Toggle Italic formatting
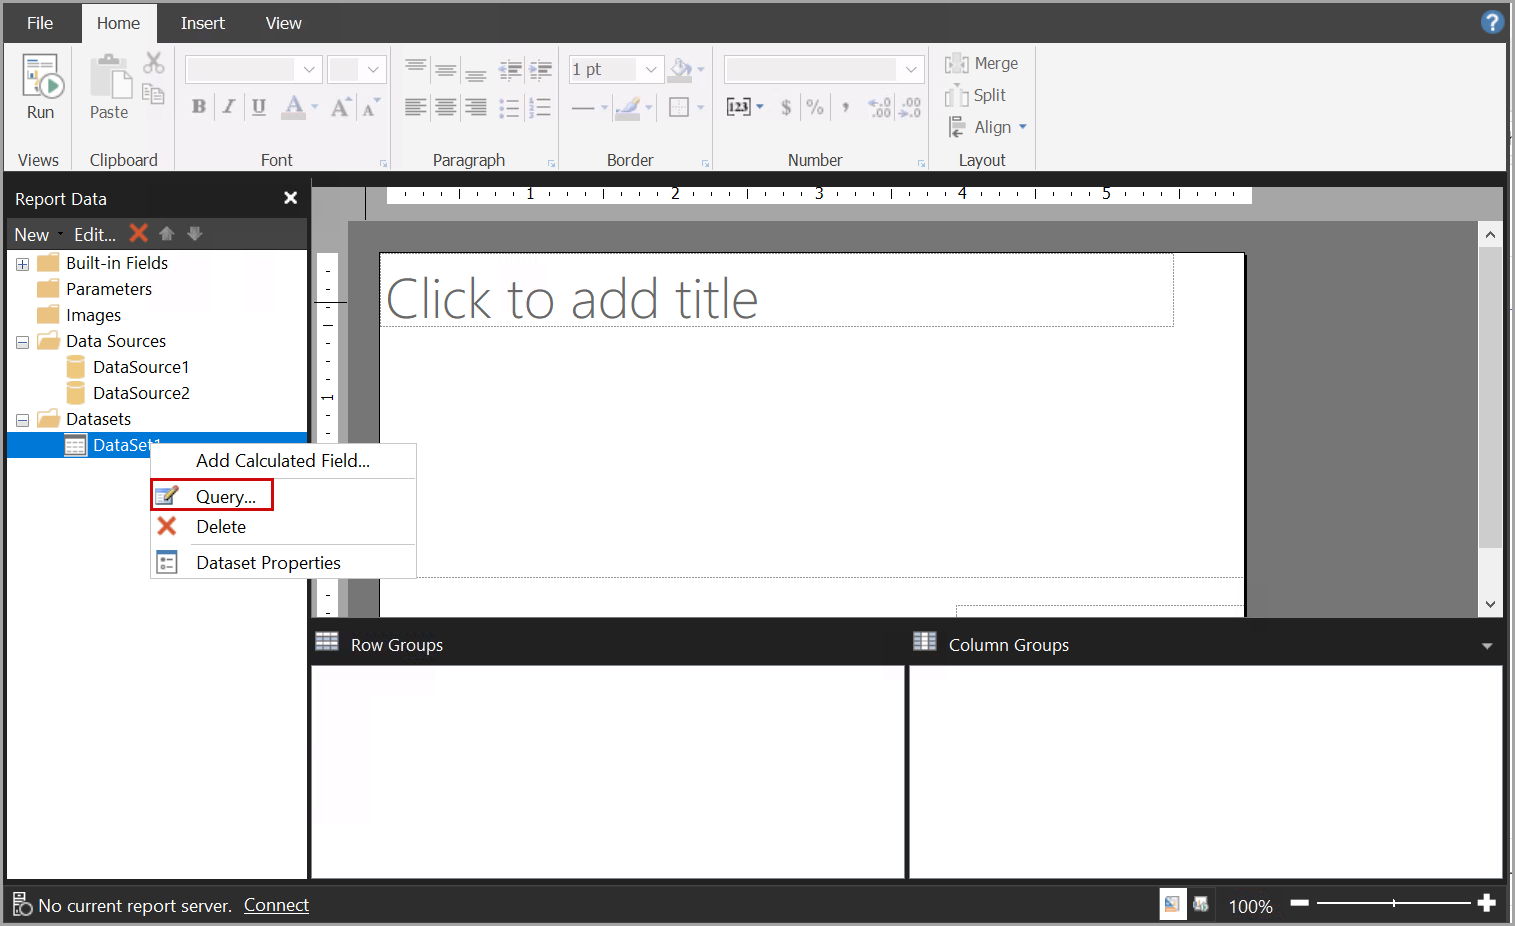The height and width of the screenshot is (926, 1515). point(229,107)
